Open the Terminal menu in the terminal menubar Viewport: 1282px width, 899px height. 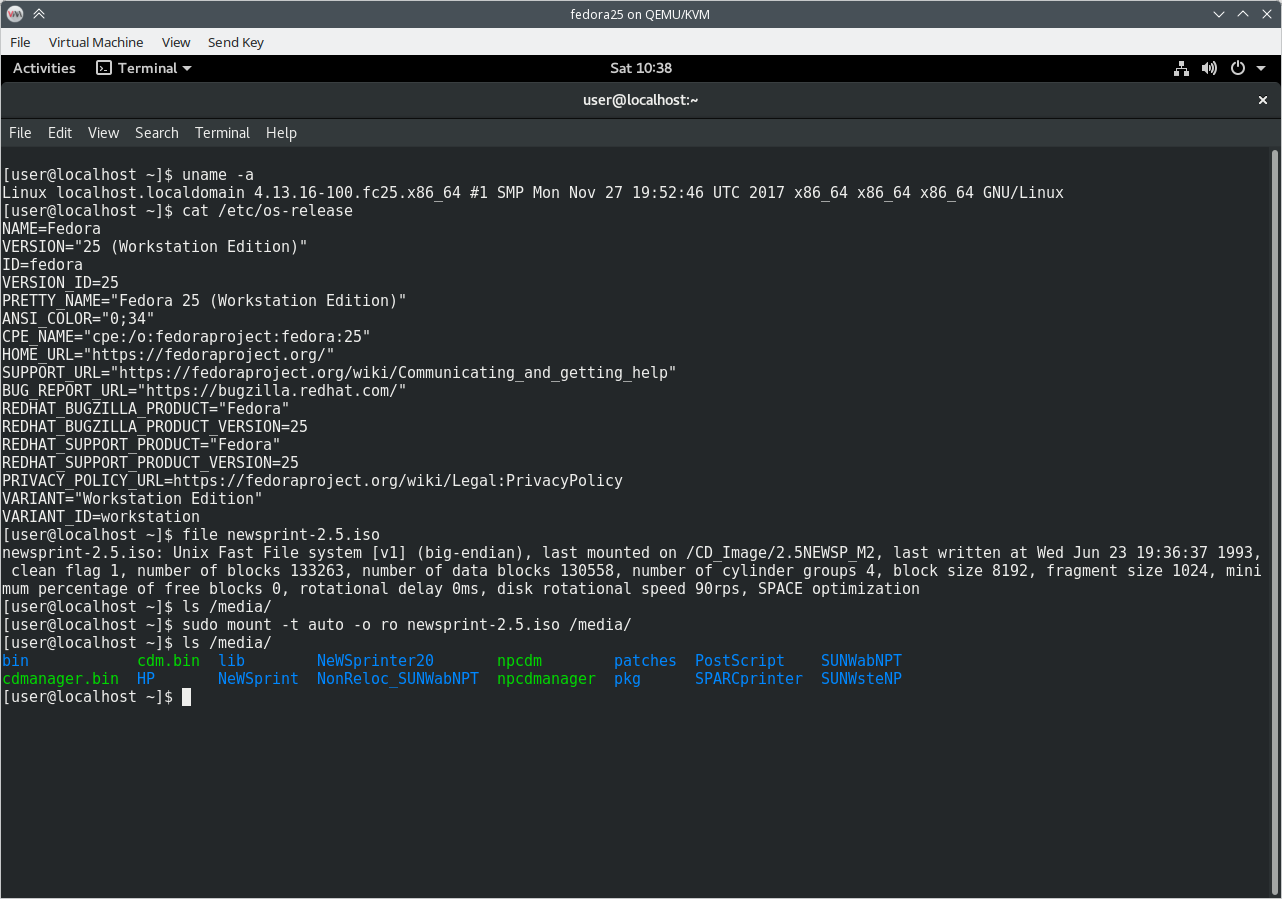click(x=222, y=133)
